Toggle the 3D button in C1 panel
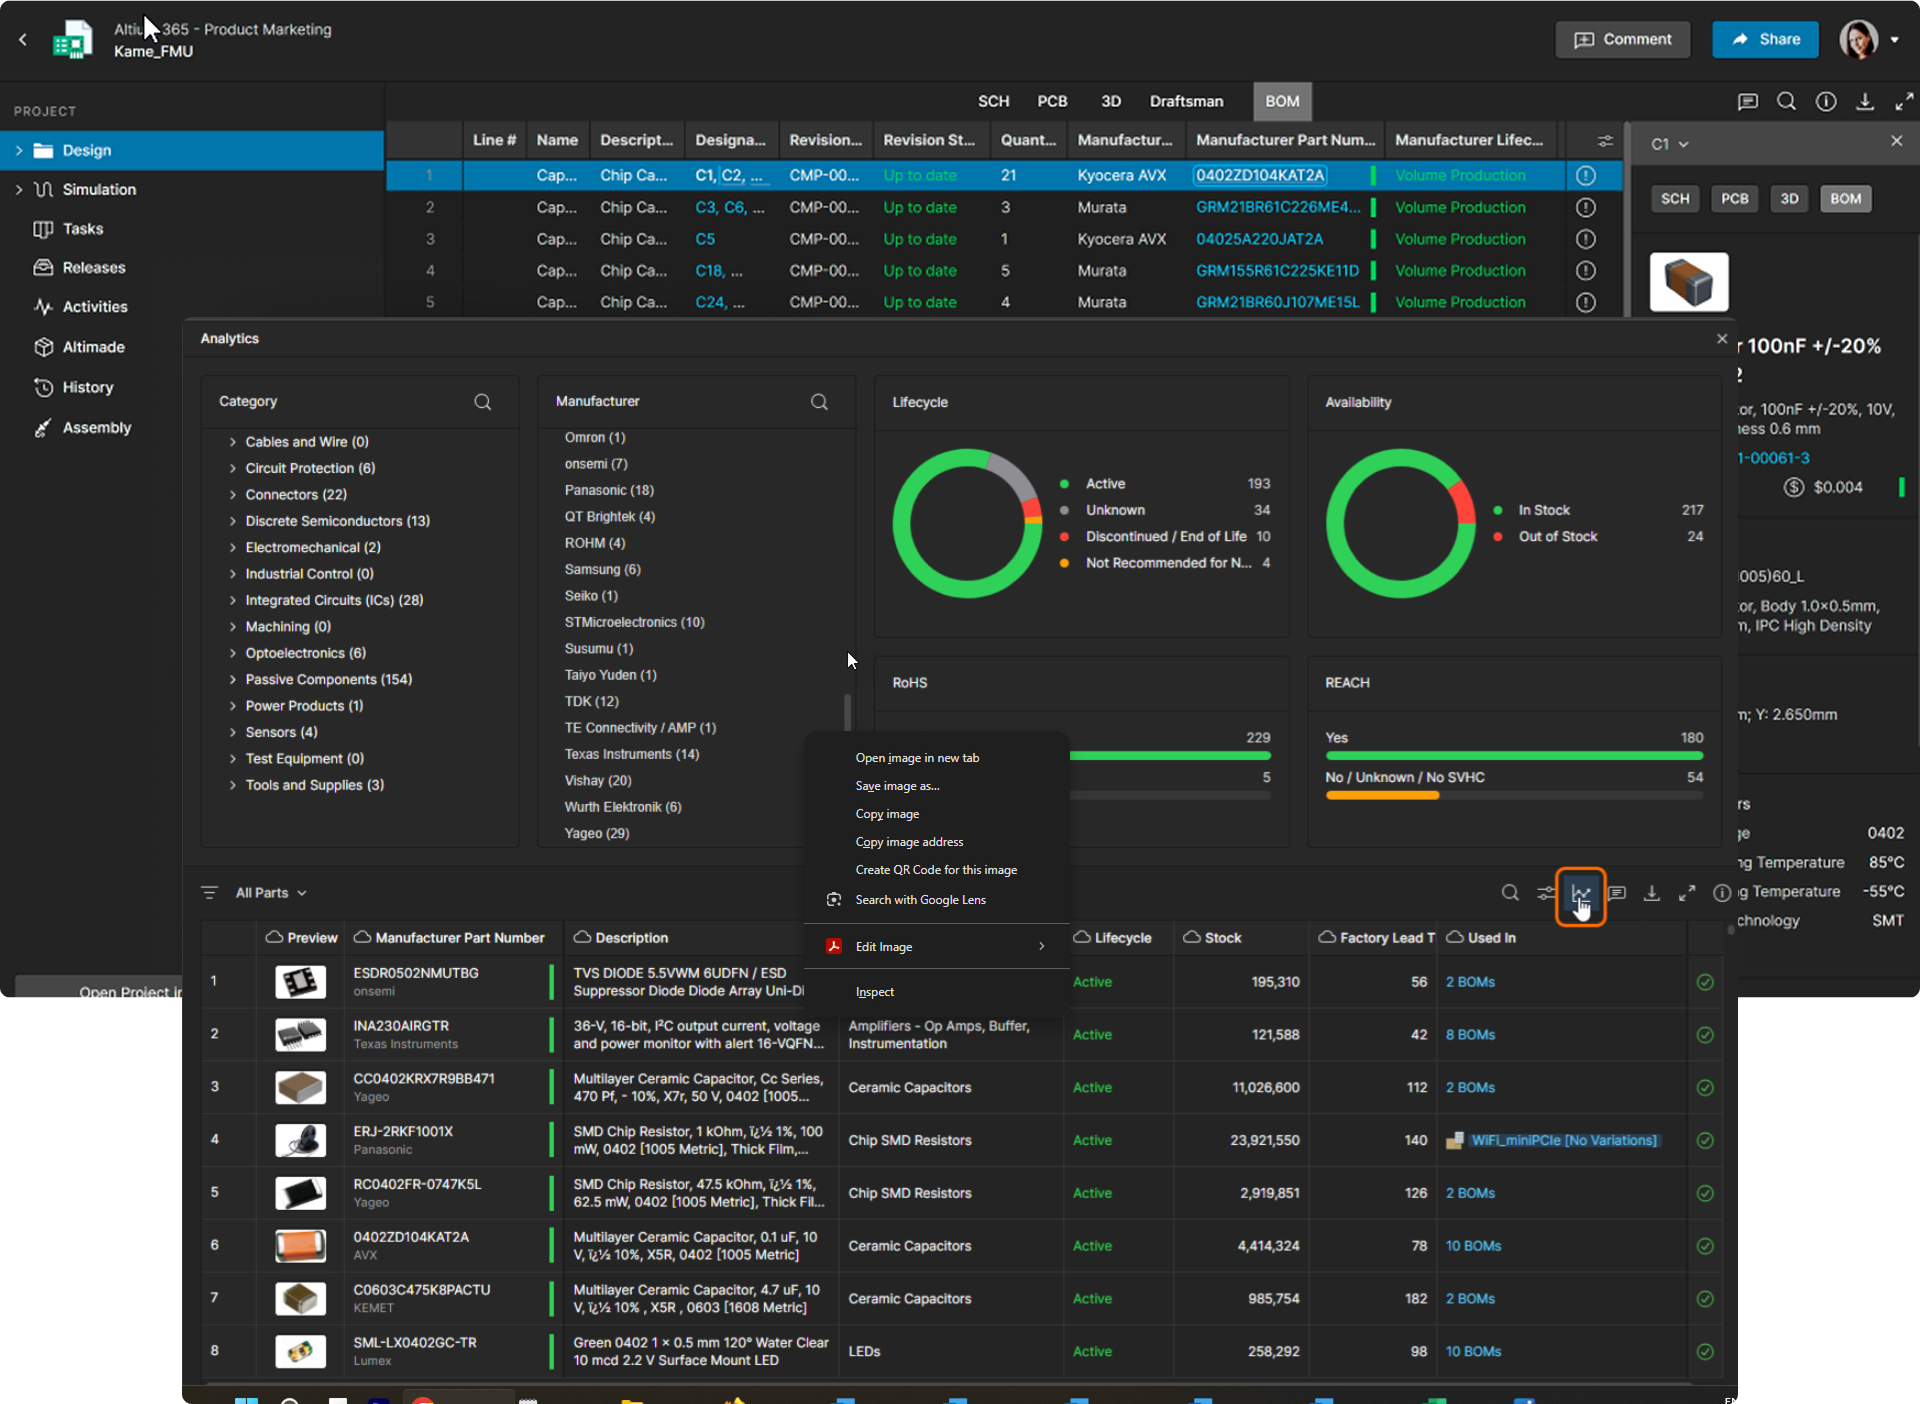The height and width of the screenshot is (1404, 1920). tap(1789, 199)
